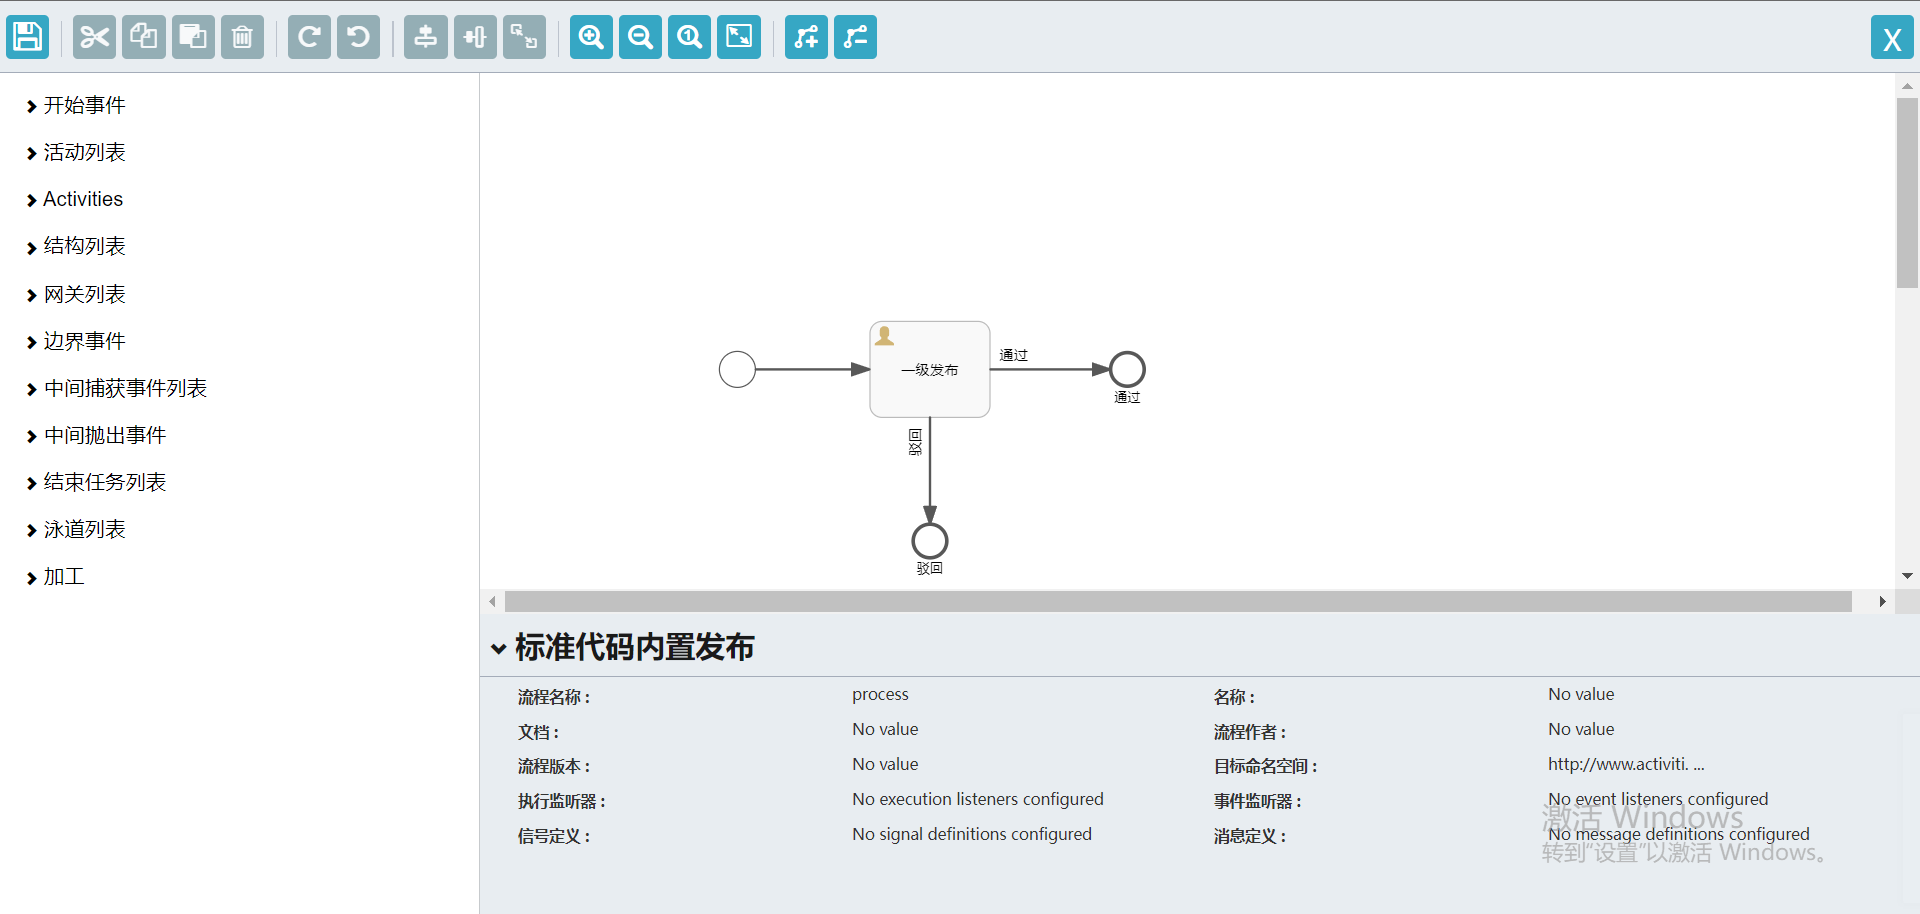Screen dimensions: 1920x914
Task: Click the Undo arrow icon
Action: 358,38
